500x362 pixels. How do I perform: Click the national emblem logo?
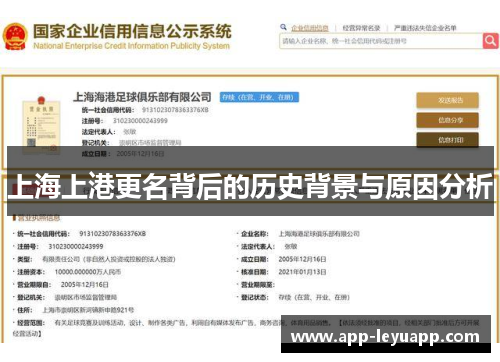pos(15,36)
